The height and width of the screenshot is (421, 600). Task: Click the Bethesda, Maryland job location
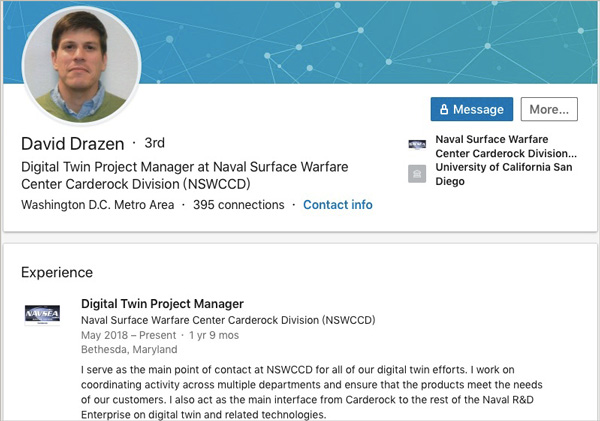click(x=129, y=350)
